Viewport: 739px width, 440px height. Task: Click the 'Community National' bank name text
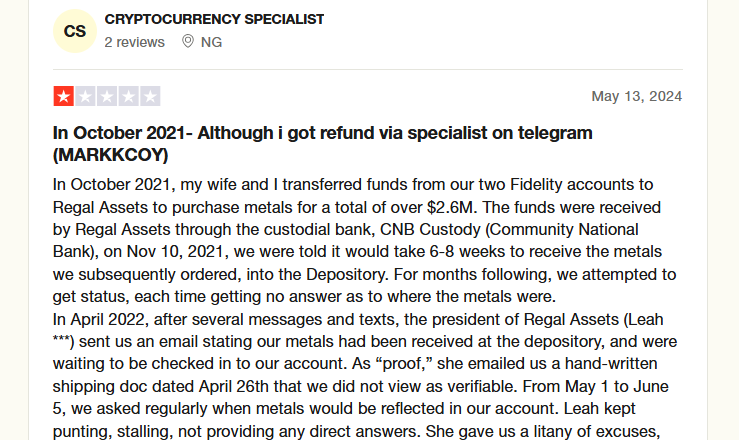[564, 229]
